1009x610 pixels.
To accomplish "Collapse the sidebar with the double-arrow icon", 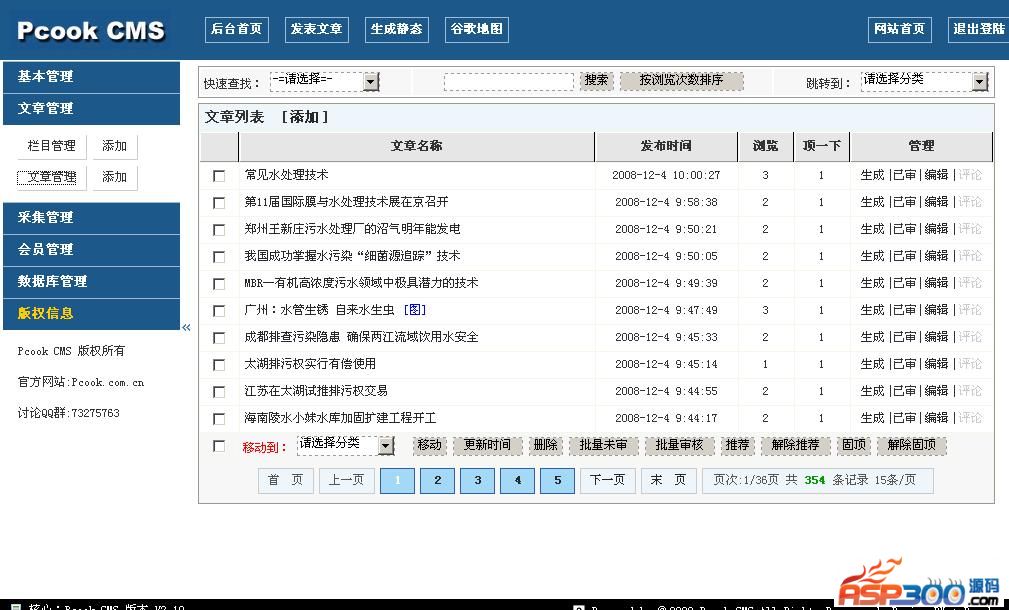I will (x=186, y=328).
